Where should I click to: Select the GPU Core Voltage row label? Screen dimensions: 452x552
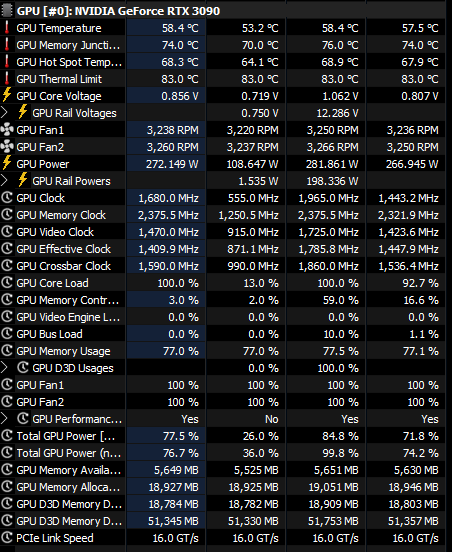59,96
